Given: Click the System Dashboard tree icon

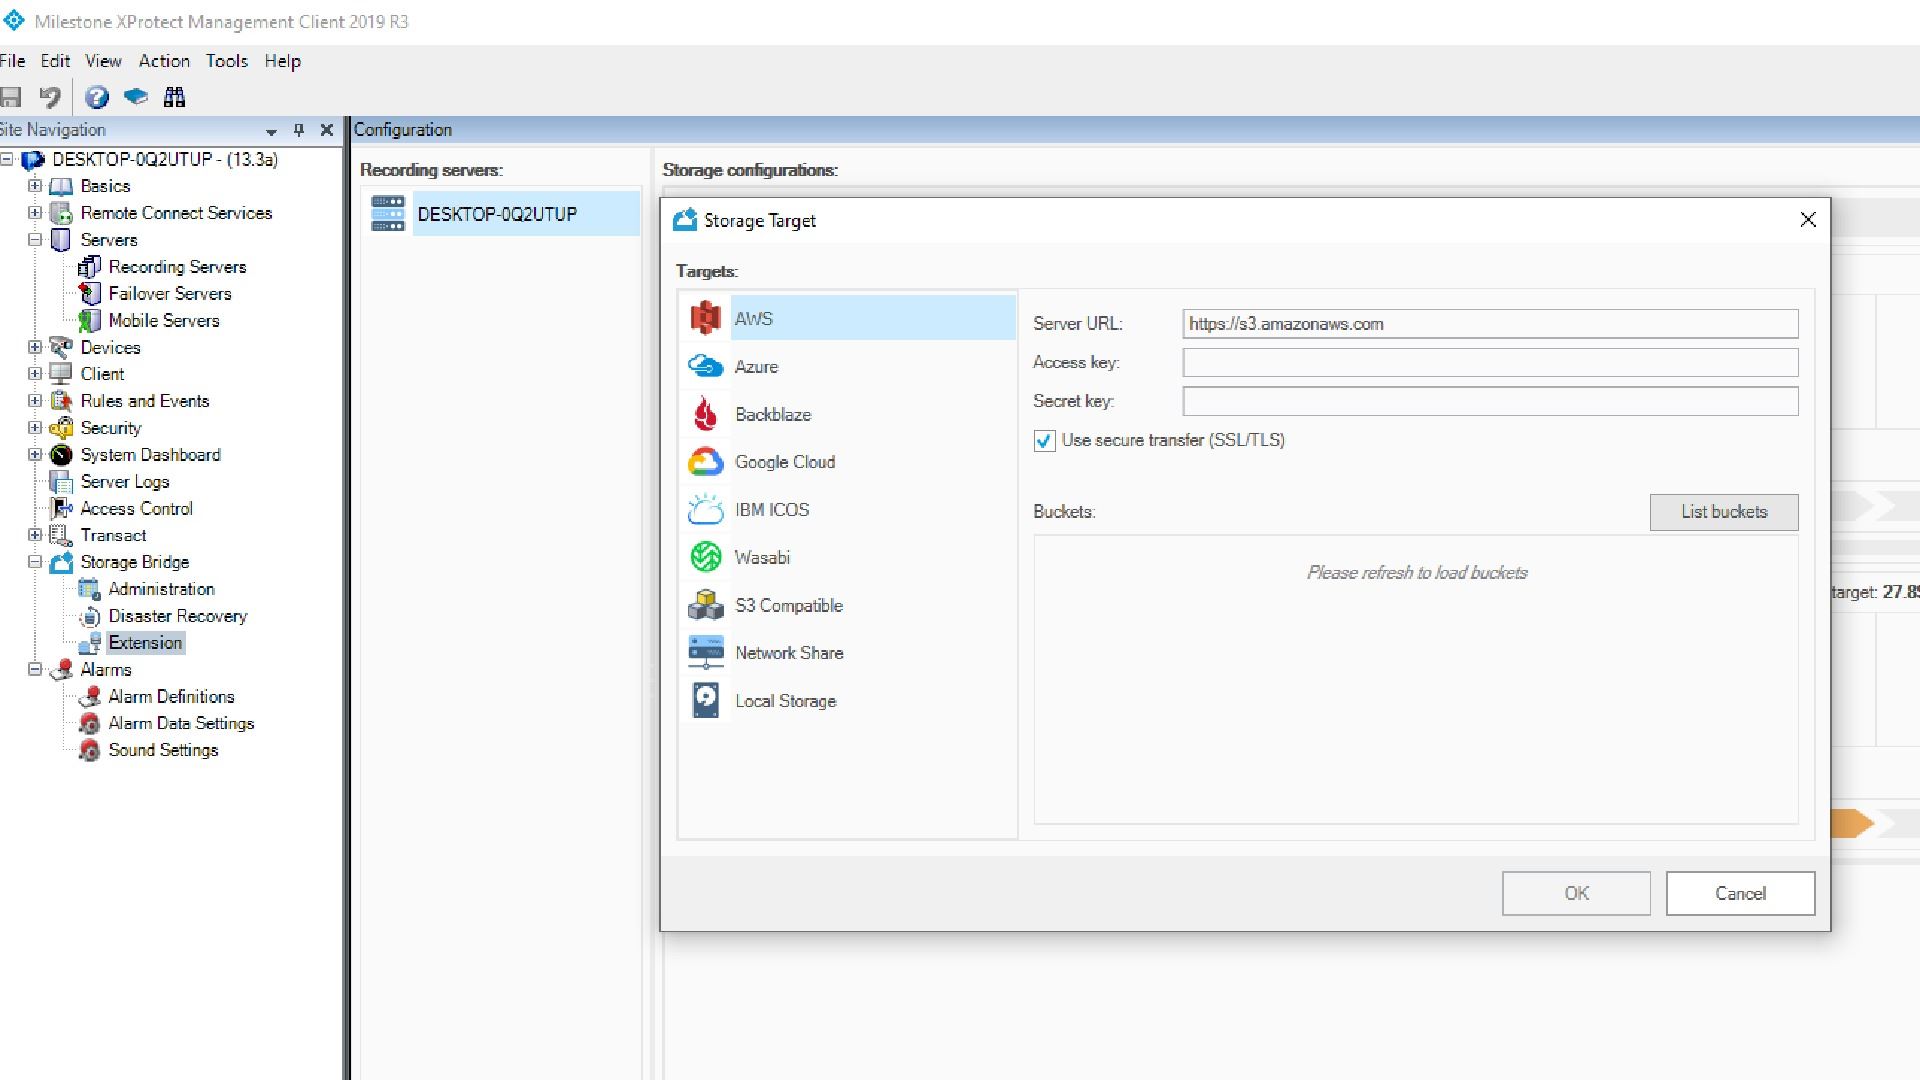Looking at the screenshot, I should point(61,455).
